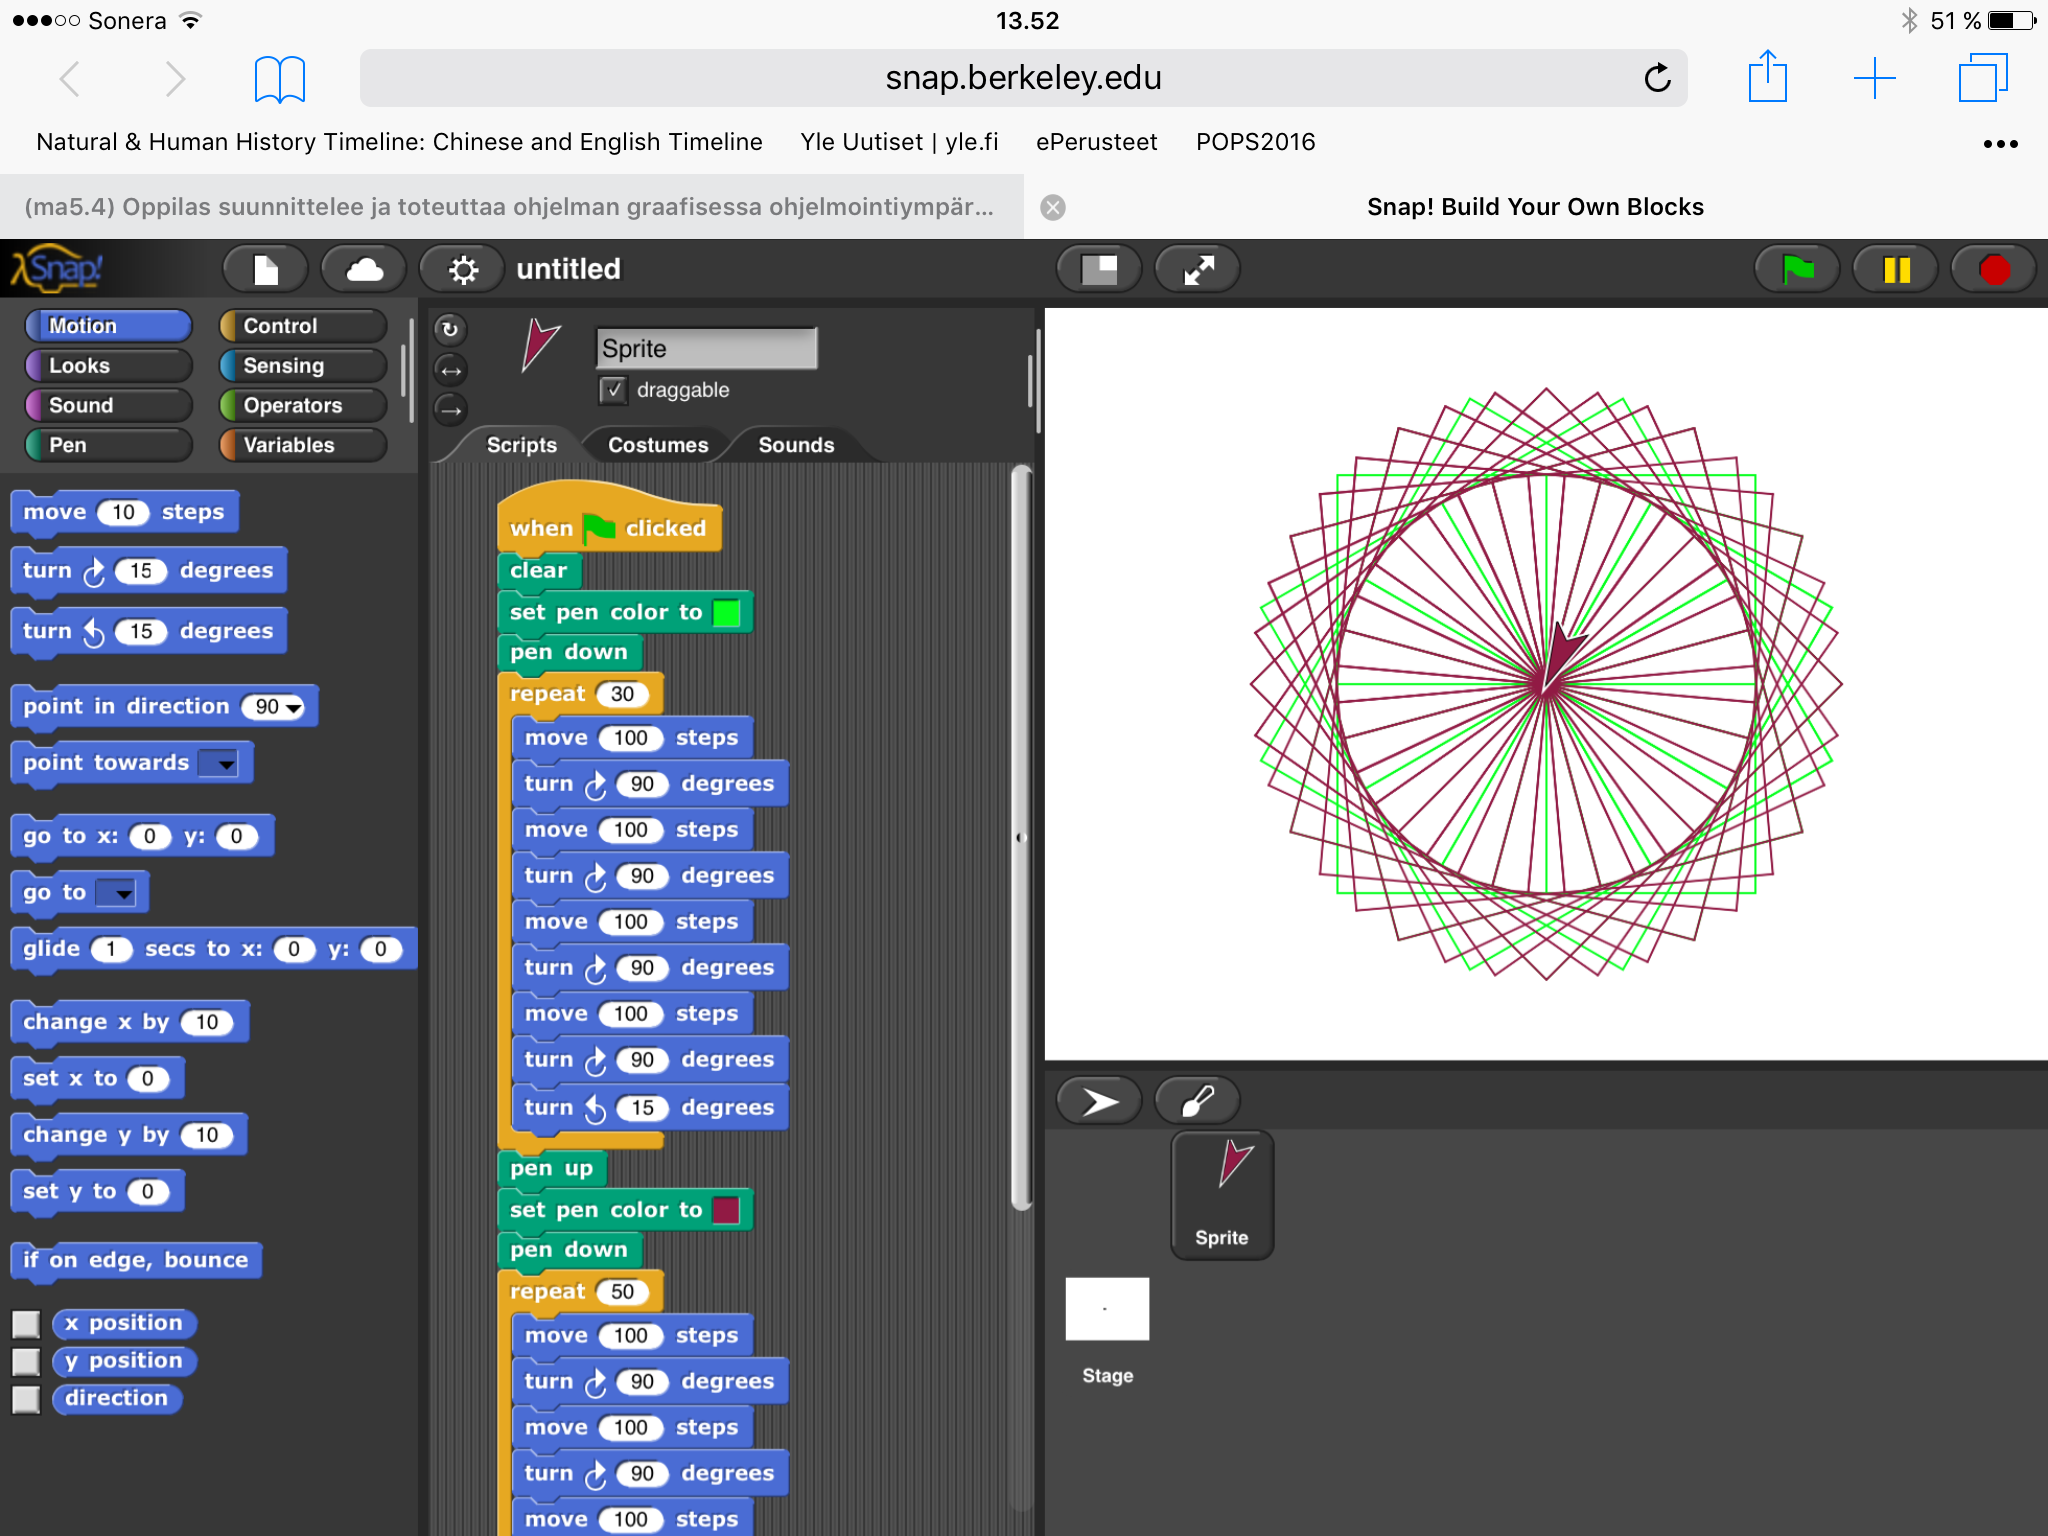Image resolution: width=2048 pixels, height=1536 pixels.
Task: Open the point in direction dropdown arrow
Action: (x=293, y=708)
